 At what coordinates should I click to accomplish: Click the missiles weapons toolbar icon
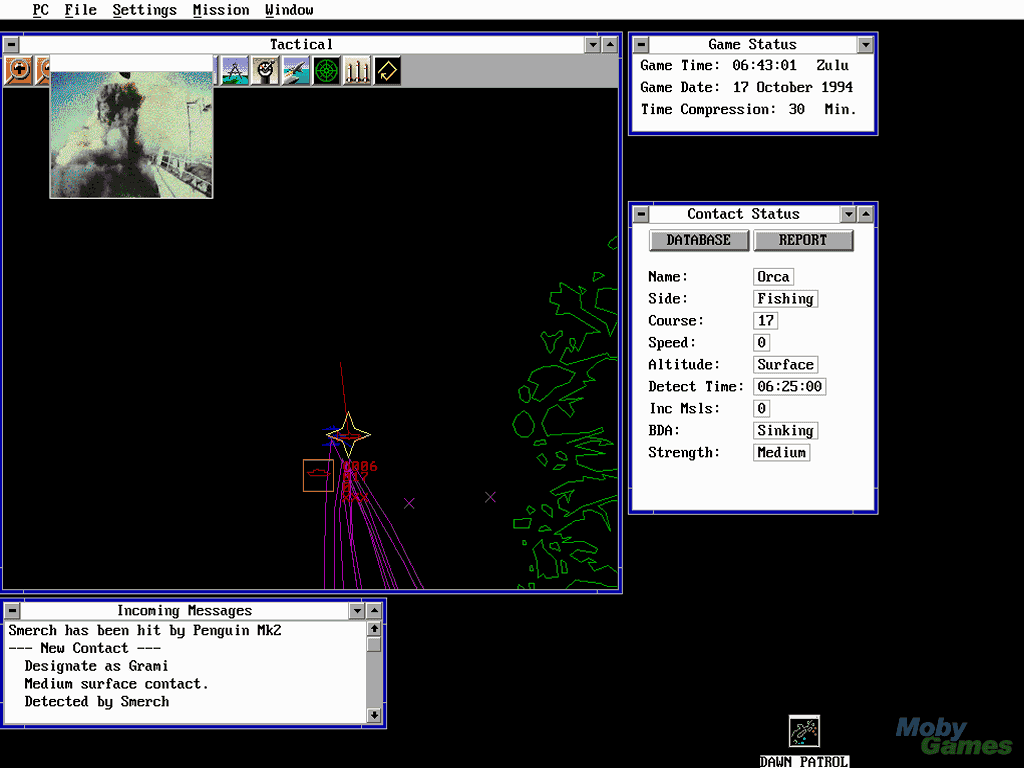coord(357,71)
